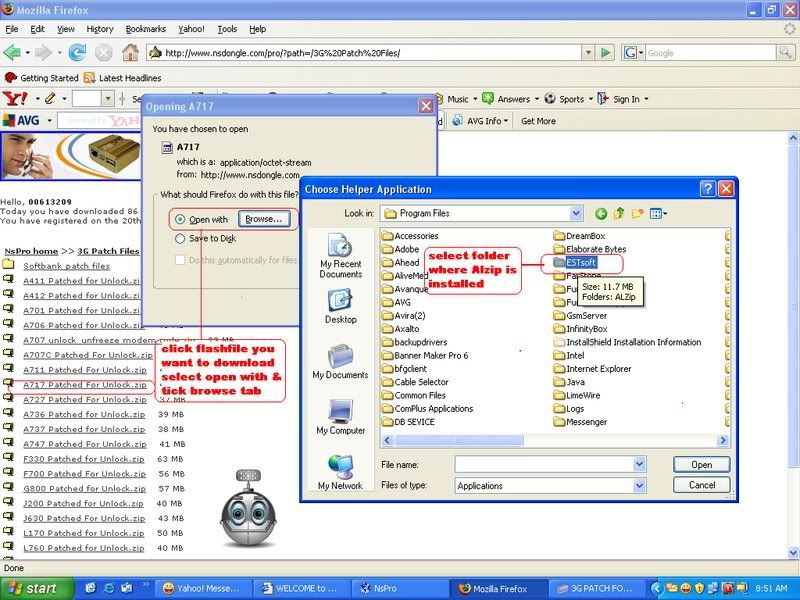Viewport: 800px width, 600px height.
Task: Click the file list horizontal scrollbar thumb
Action: (459, 440)
